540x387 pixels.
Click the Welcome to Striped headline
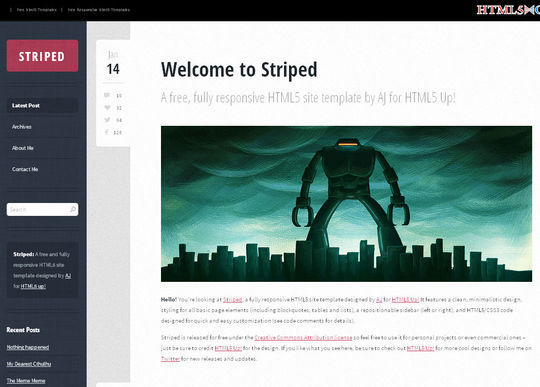[239, 70]
